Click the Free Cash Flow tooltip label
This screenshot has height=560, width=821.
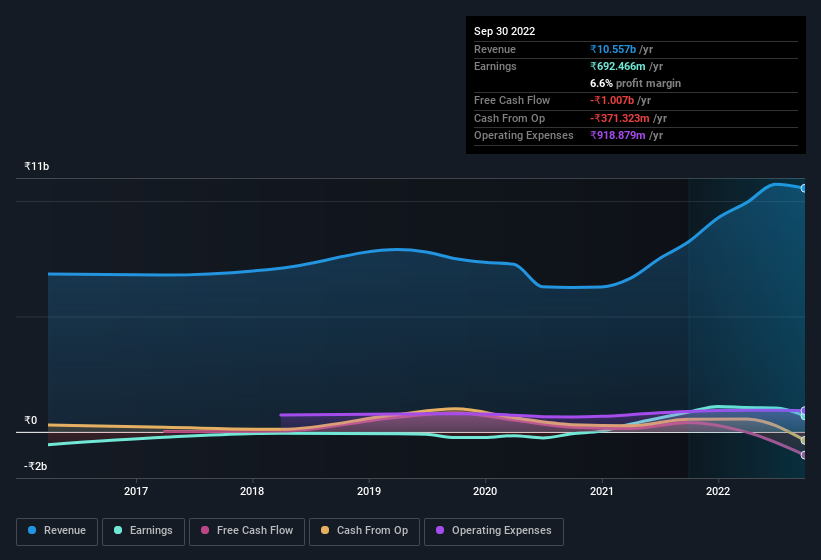(x=512, y=100)
